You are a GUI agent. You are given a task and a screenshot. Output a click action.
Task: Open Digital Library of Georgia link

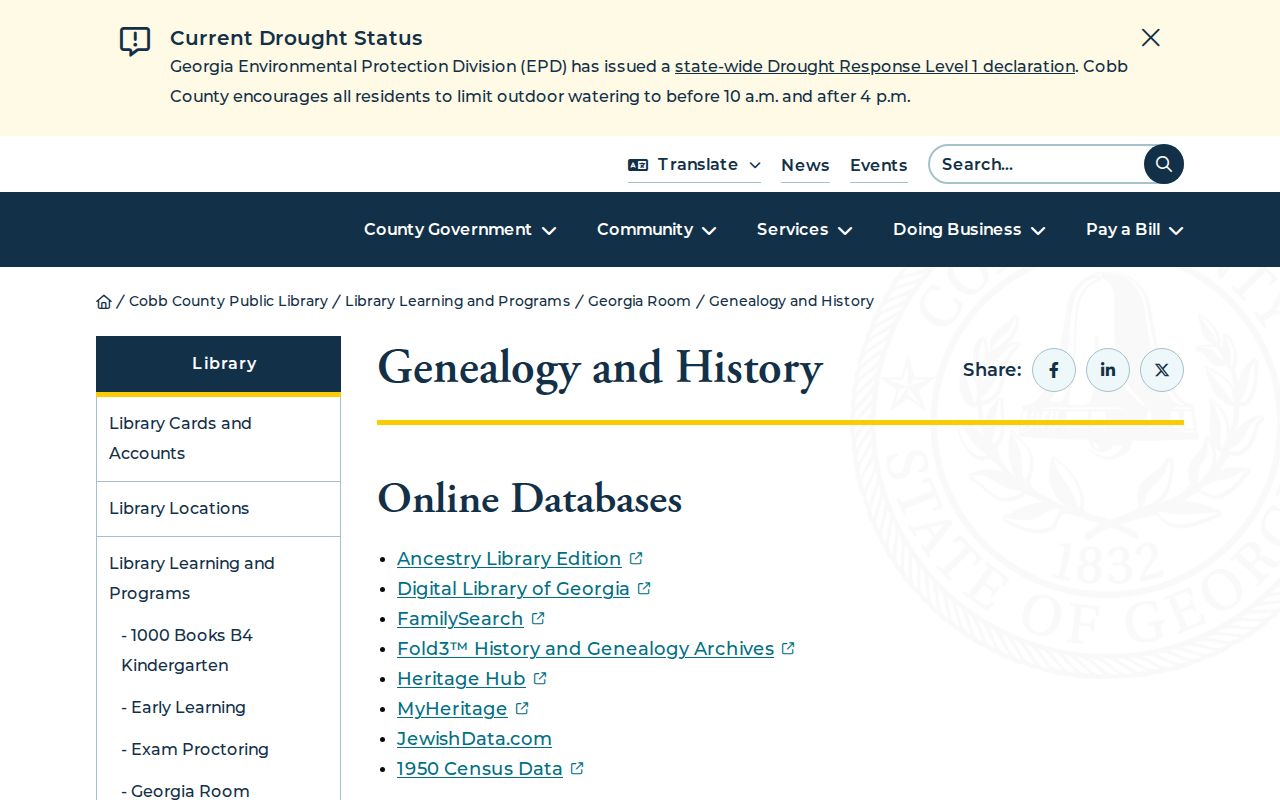click(x=513, y=588)
